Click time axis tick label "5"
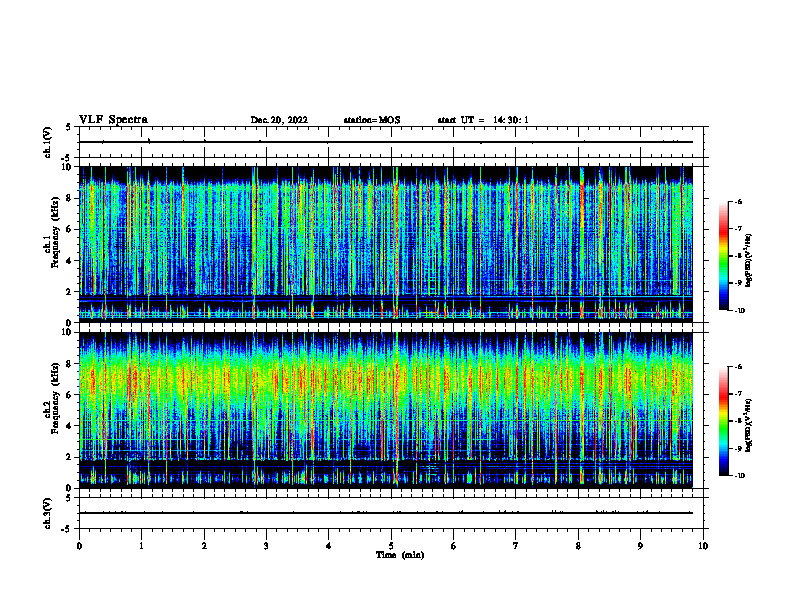 (391, 546)
